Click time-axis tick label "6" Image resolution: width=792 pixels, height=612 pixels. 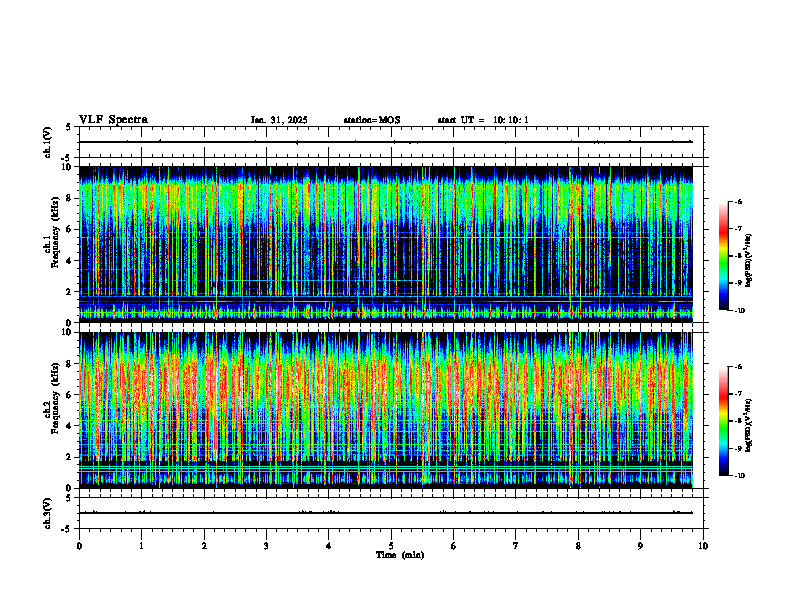click(454, 546)
